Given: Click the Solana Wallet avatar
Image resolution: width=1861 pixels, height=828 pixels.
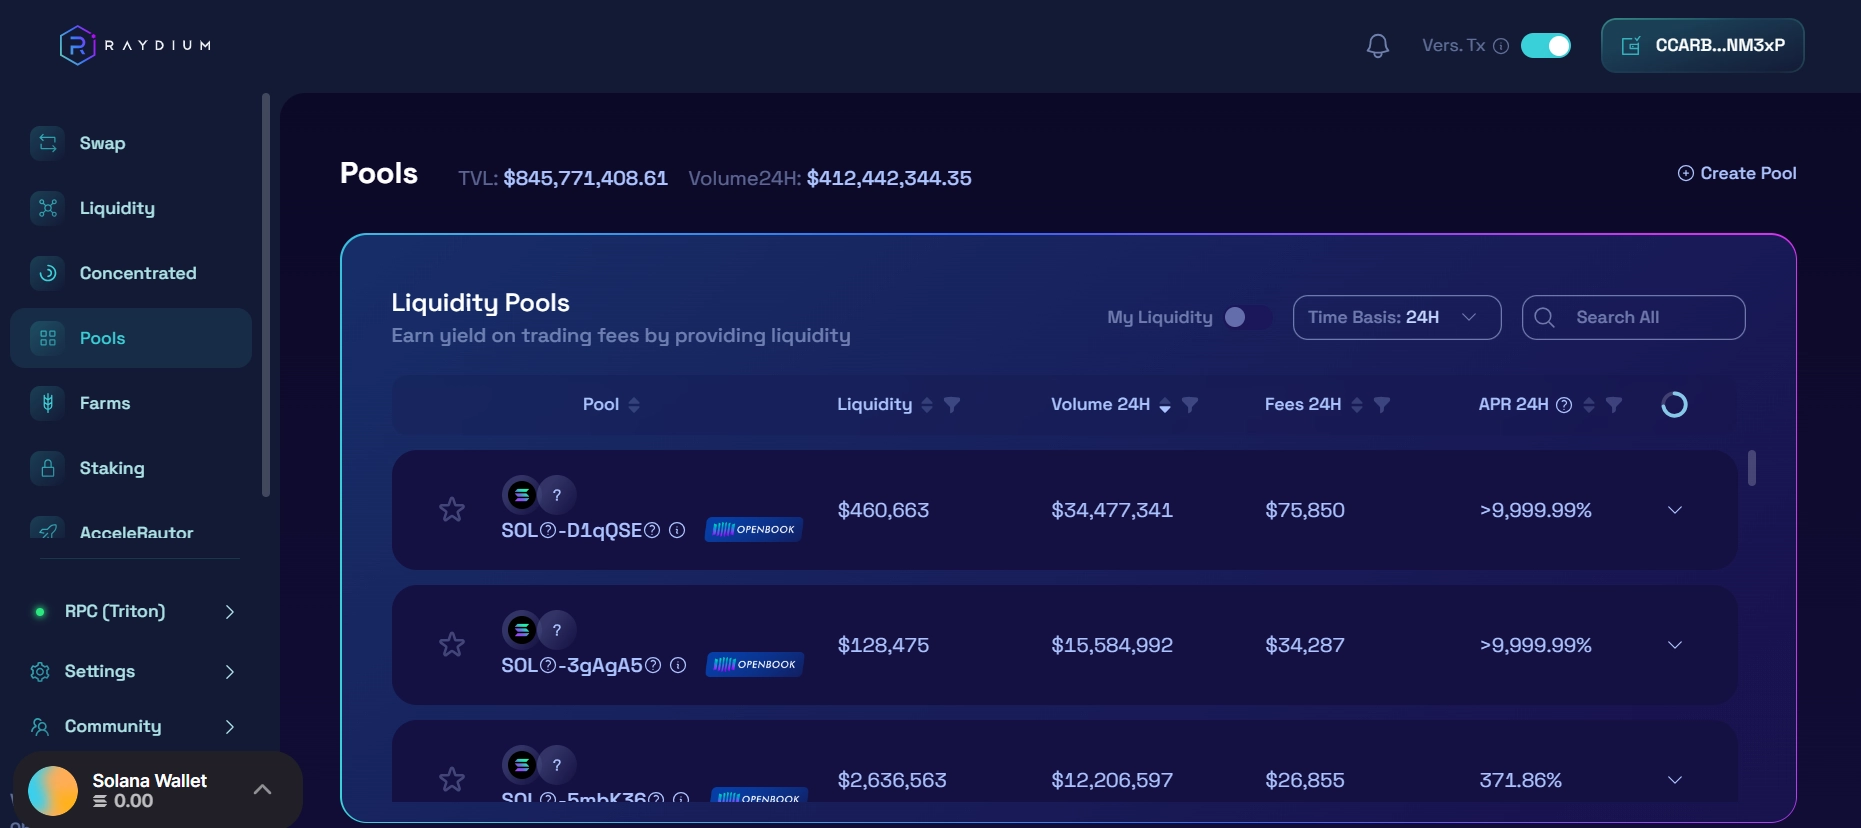Looking at the screenshot, I should [x=53, y=791].
